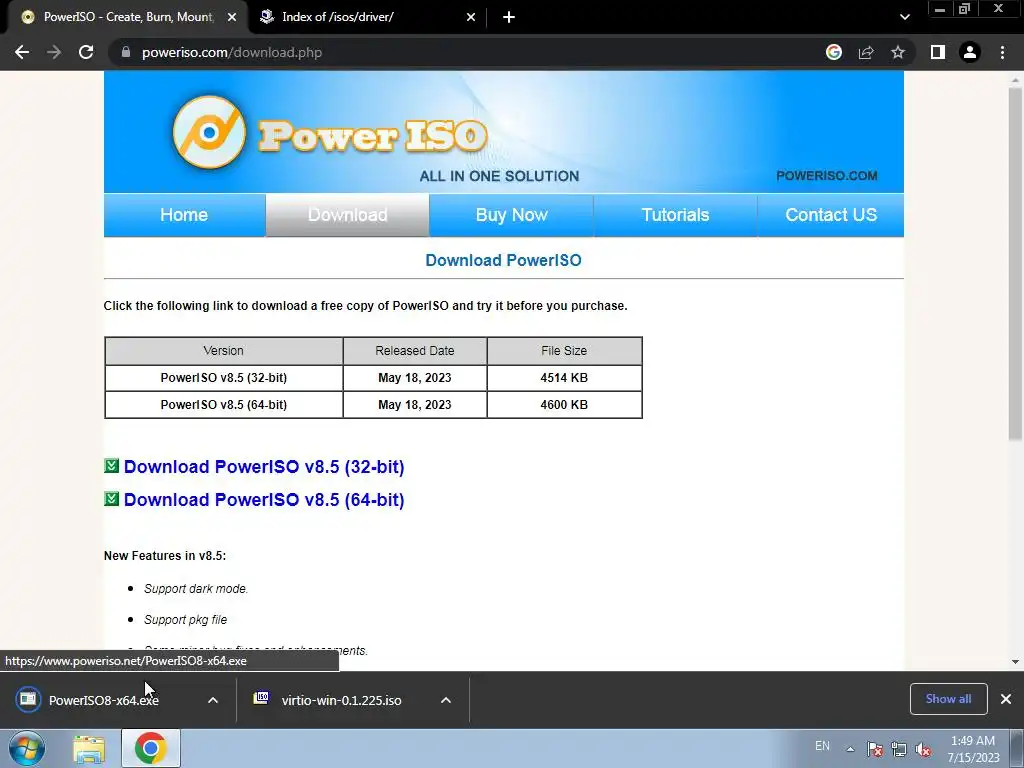Screen dimensions: 1024x768
Task: Click the Released Date column header
Action: click(415, 351)
